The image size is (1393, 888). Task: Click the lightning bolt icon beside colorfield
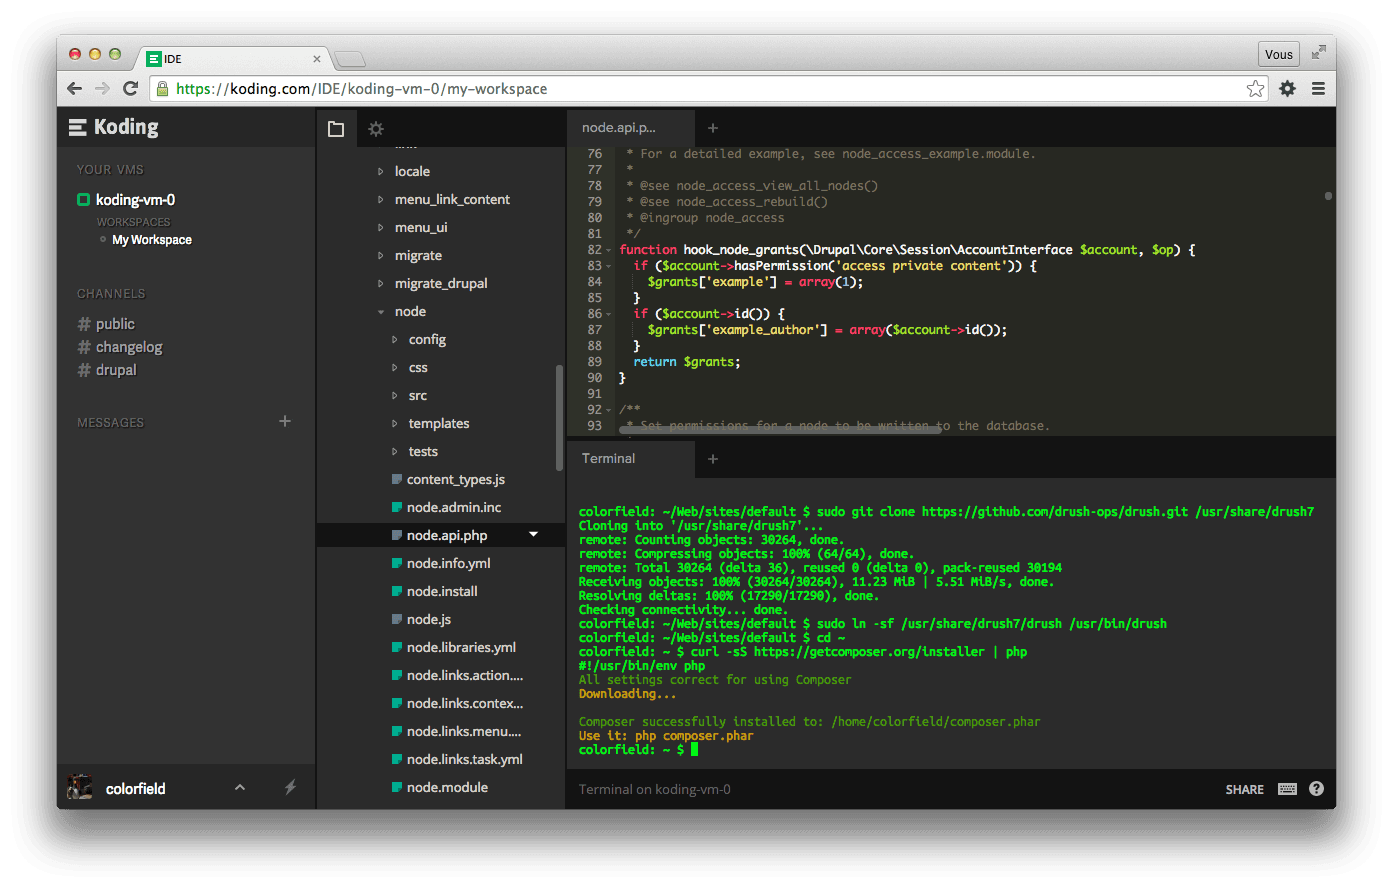pos(290,788)
